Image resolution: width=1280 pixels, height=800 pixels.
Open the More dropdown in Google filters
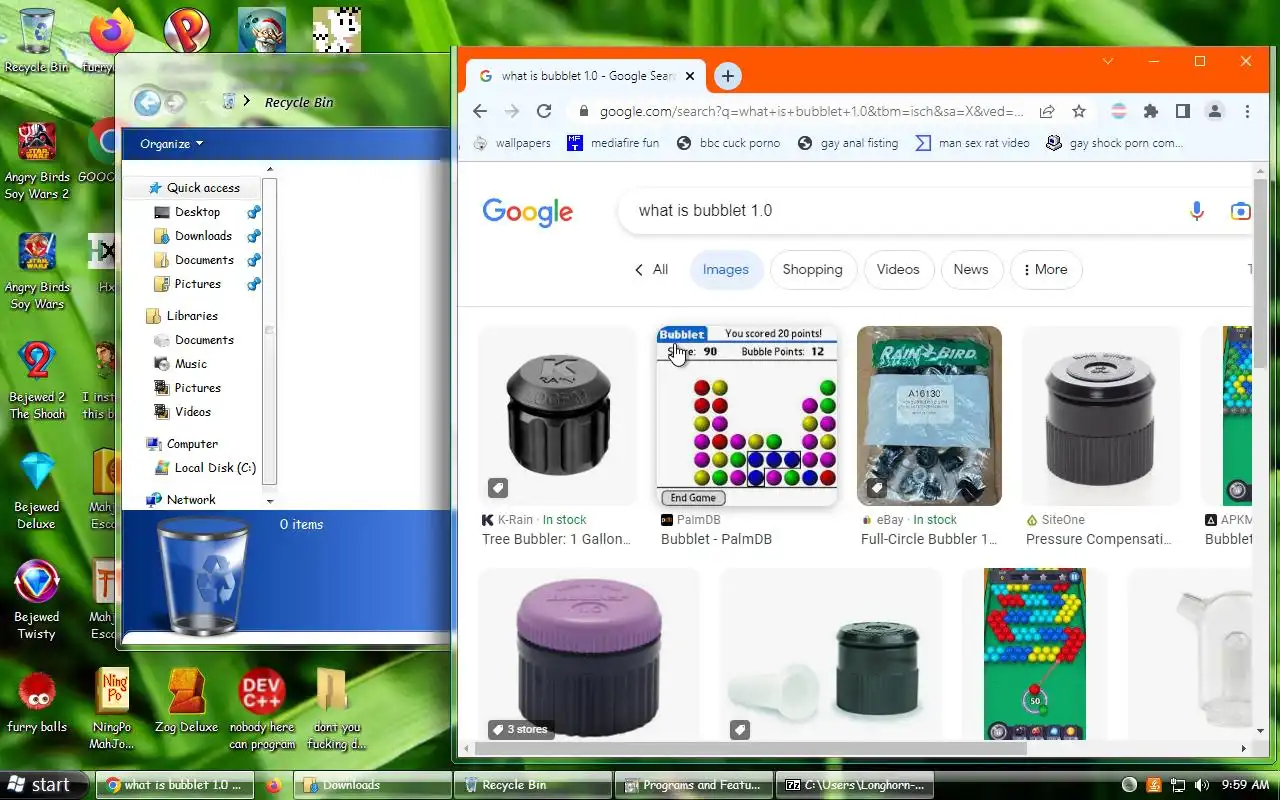click(1046, 269)
